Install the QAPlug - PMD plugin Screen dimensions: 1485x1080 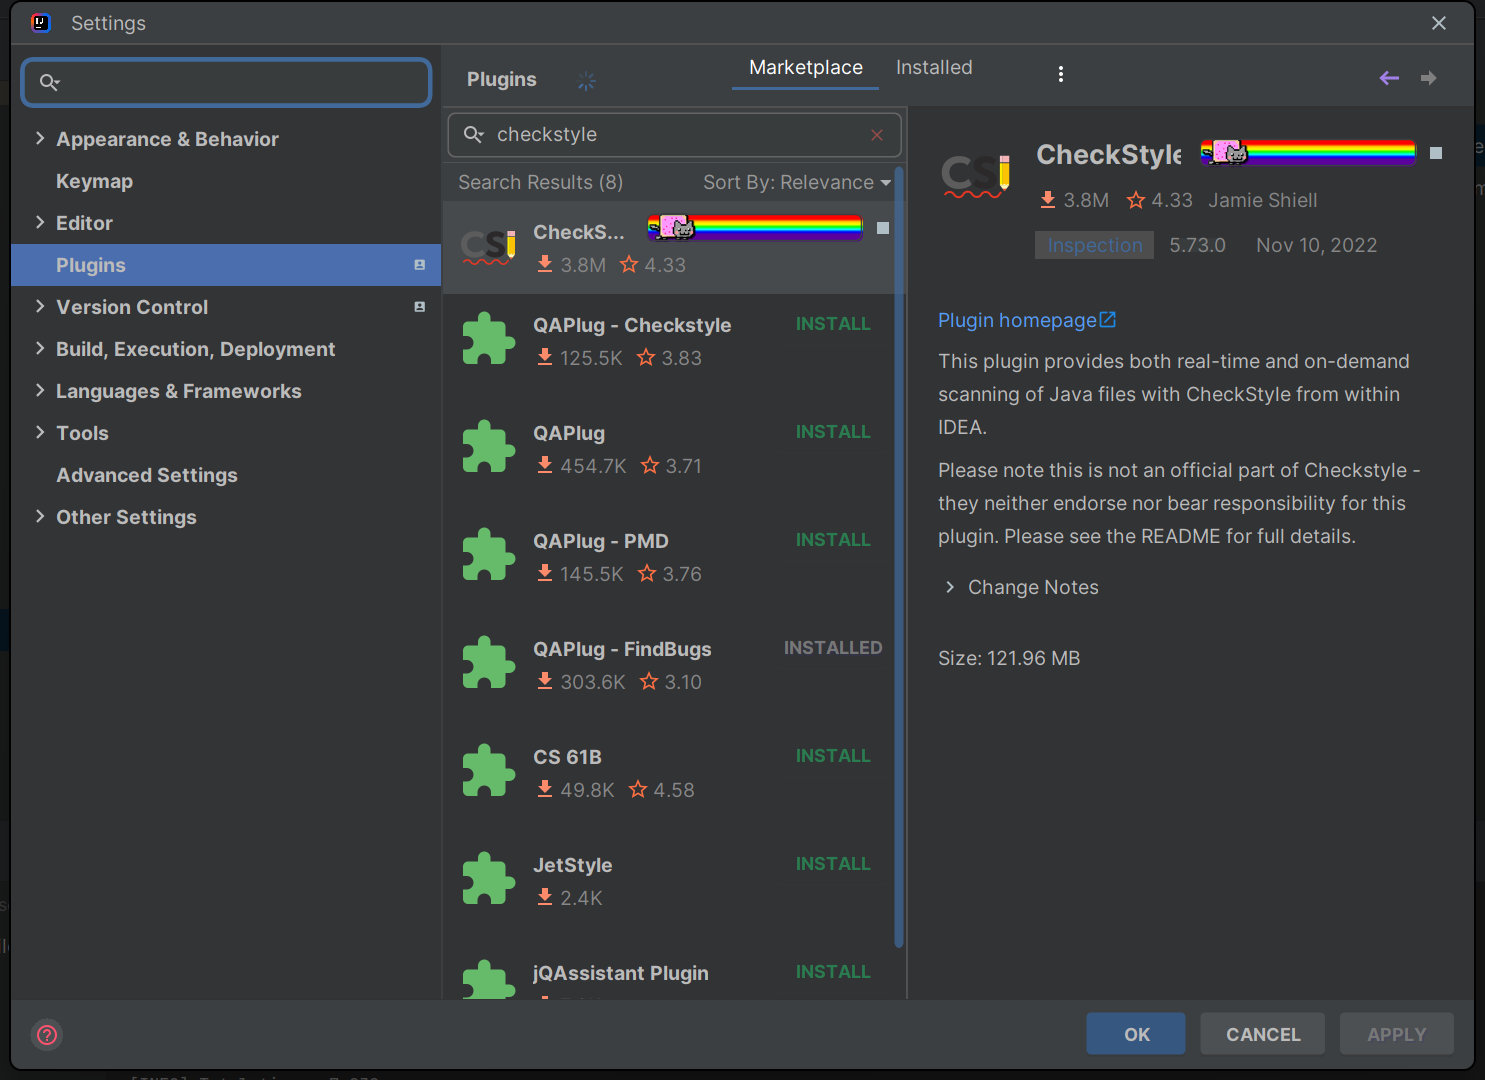tap(832, 540)
